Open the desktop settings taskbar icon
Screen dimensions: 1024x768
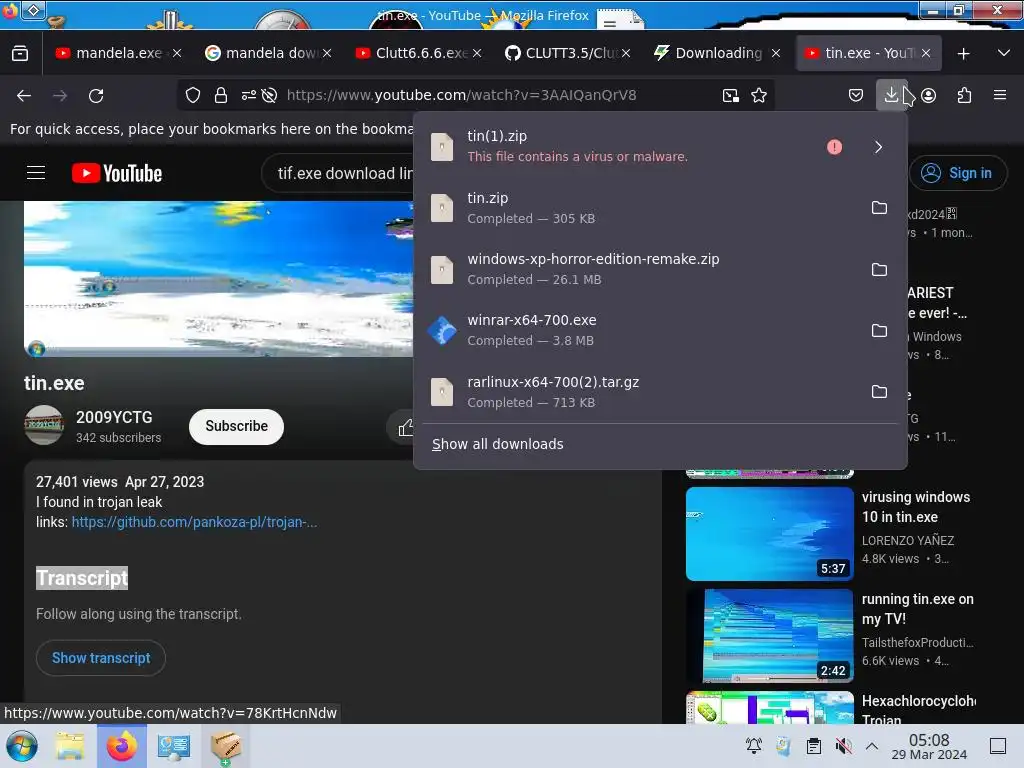[x=174, y=746]
